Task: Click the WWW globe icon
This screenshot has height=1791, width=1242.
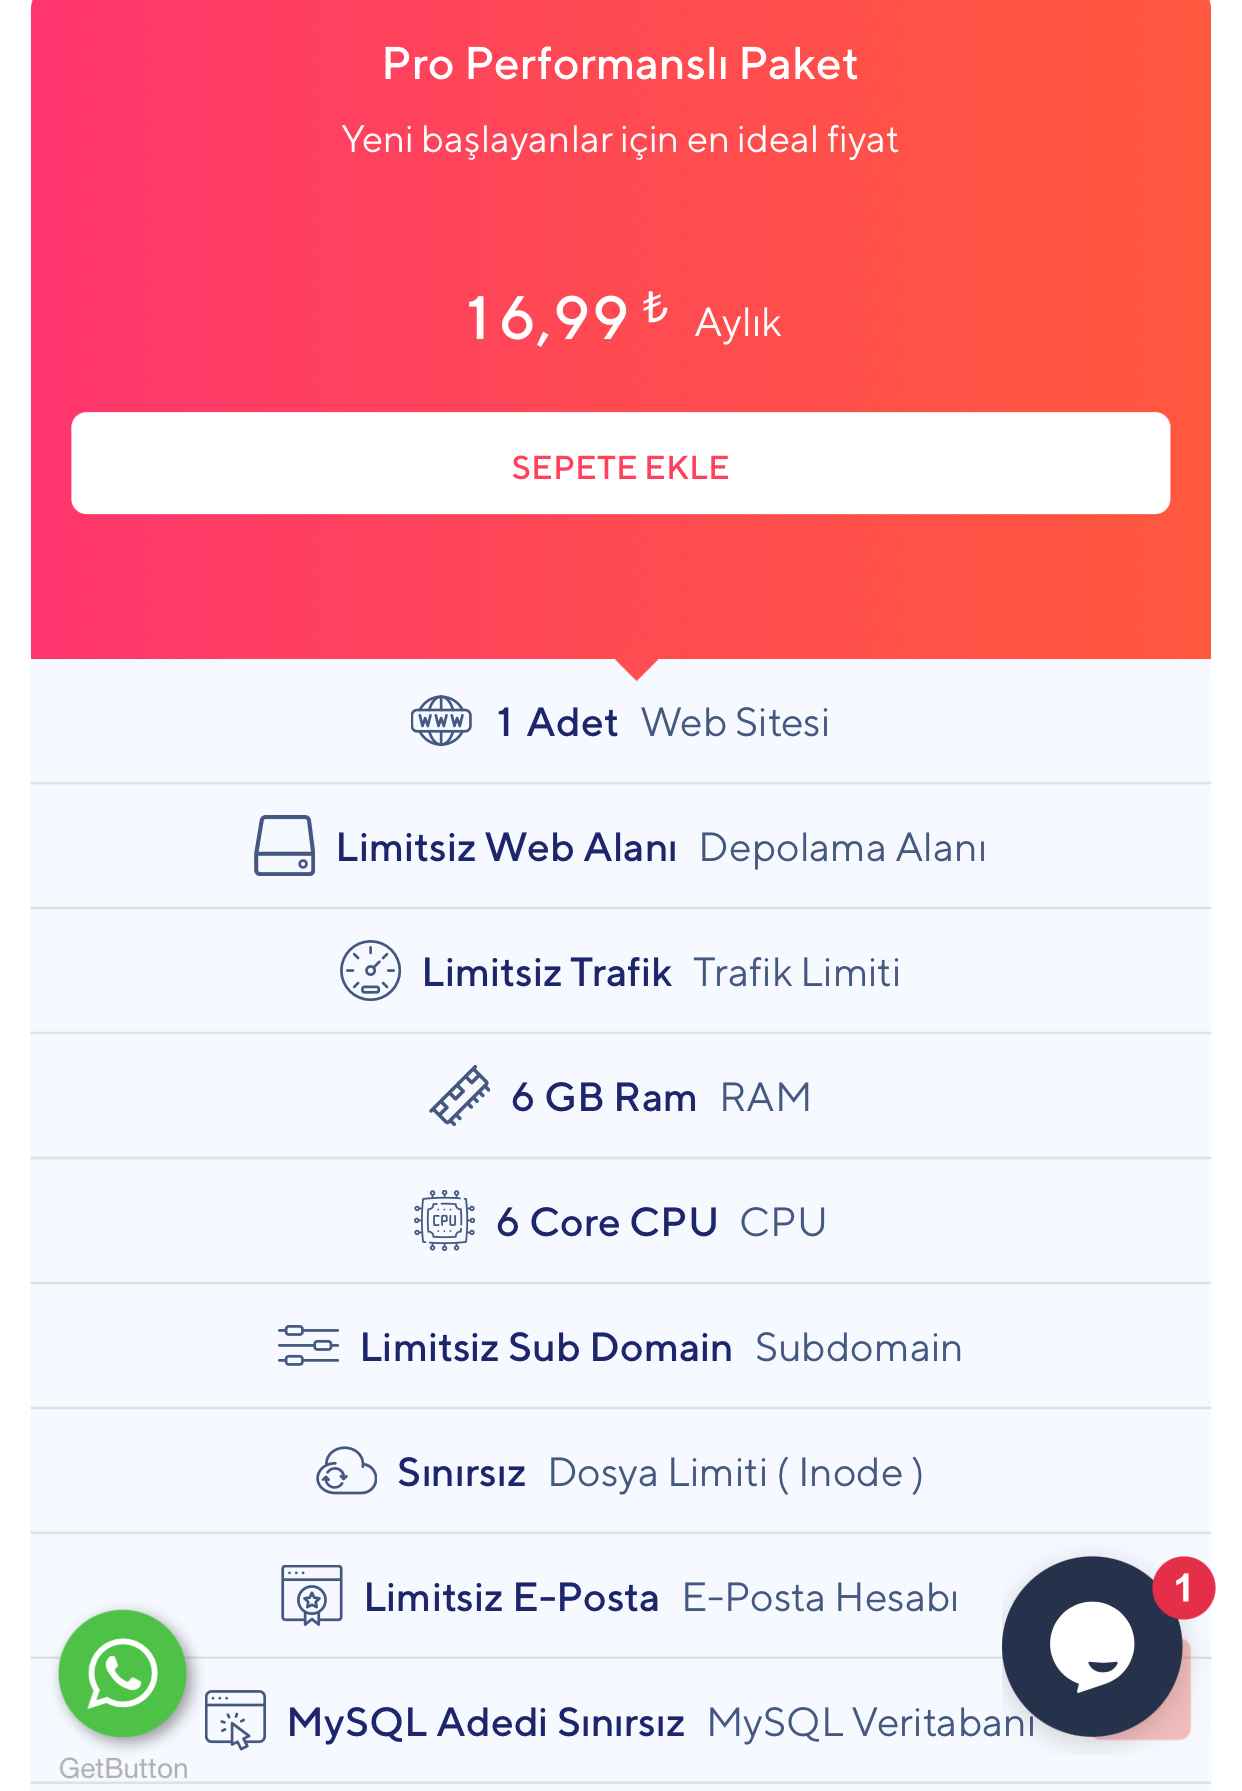Action: pos(441,721)
